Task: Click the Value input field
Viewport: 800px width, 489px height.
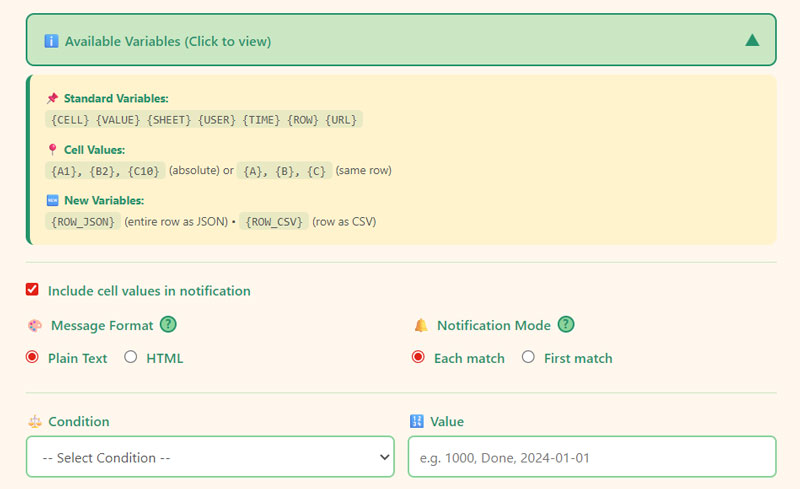Action: [592, 457]
